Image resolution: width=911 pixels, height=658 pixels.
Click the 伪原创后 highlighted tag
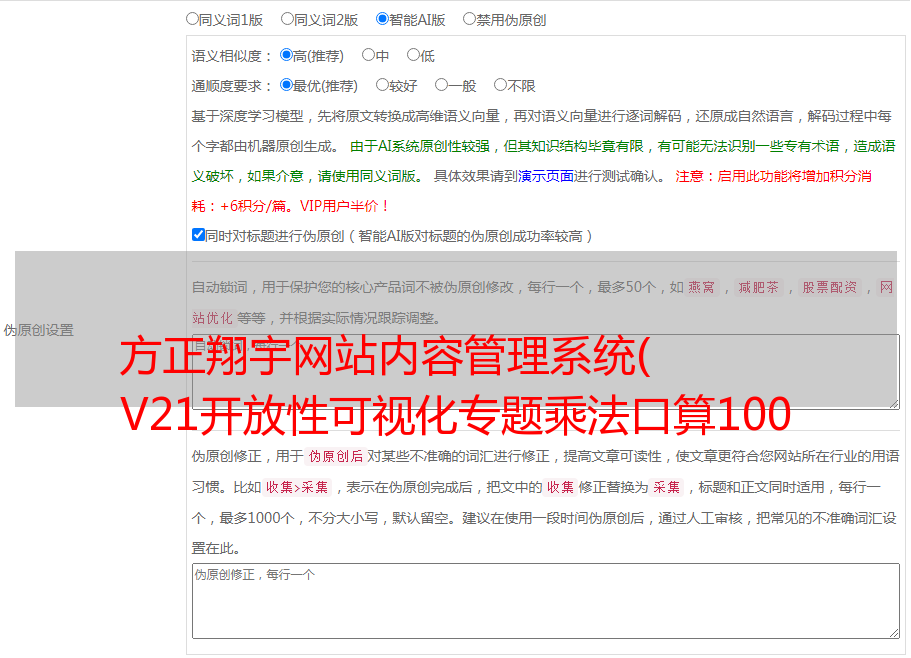(x=336, y=456)
